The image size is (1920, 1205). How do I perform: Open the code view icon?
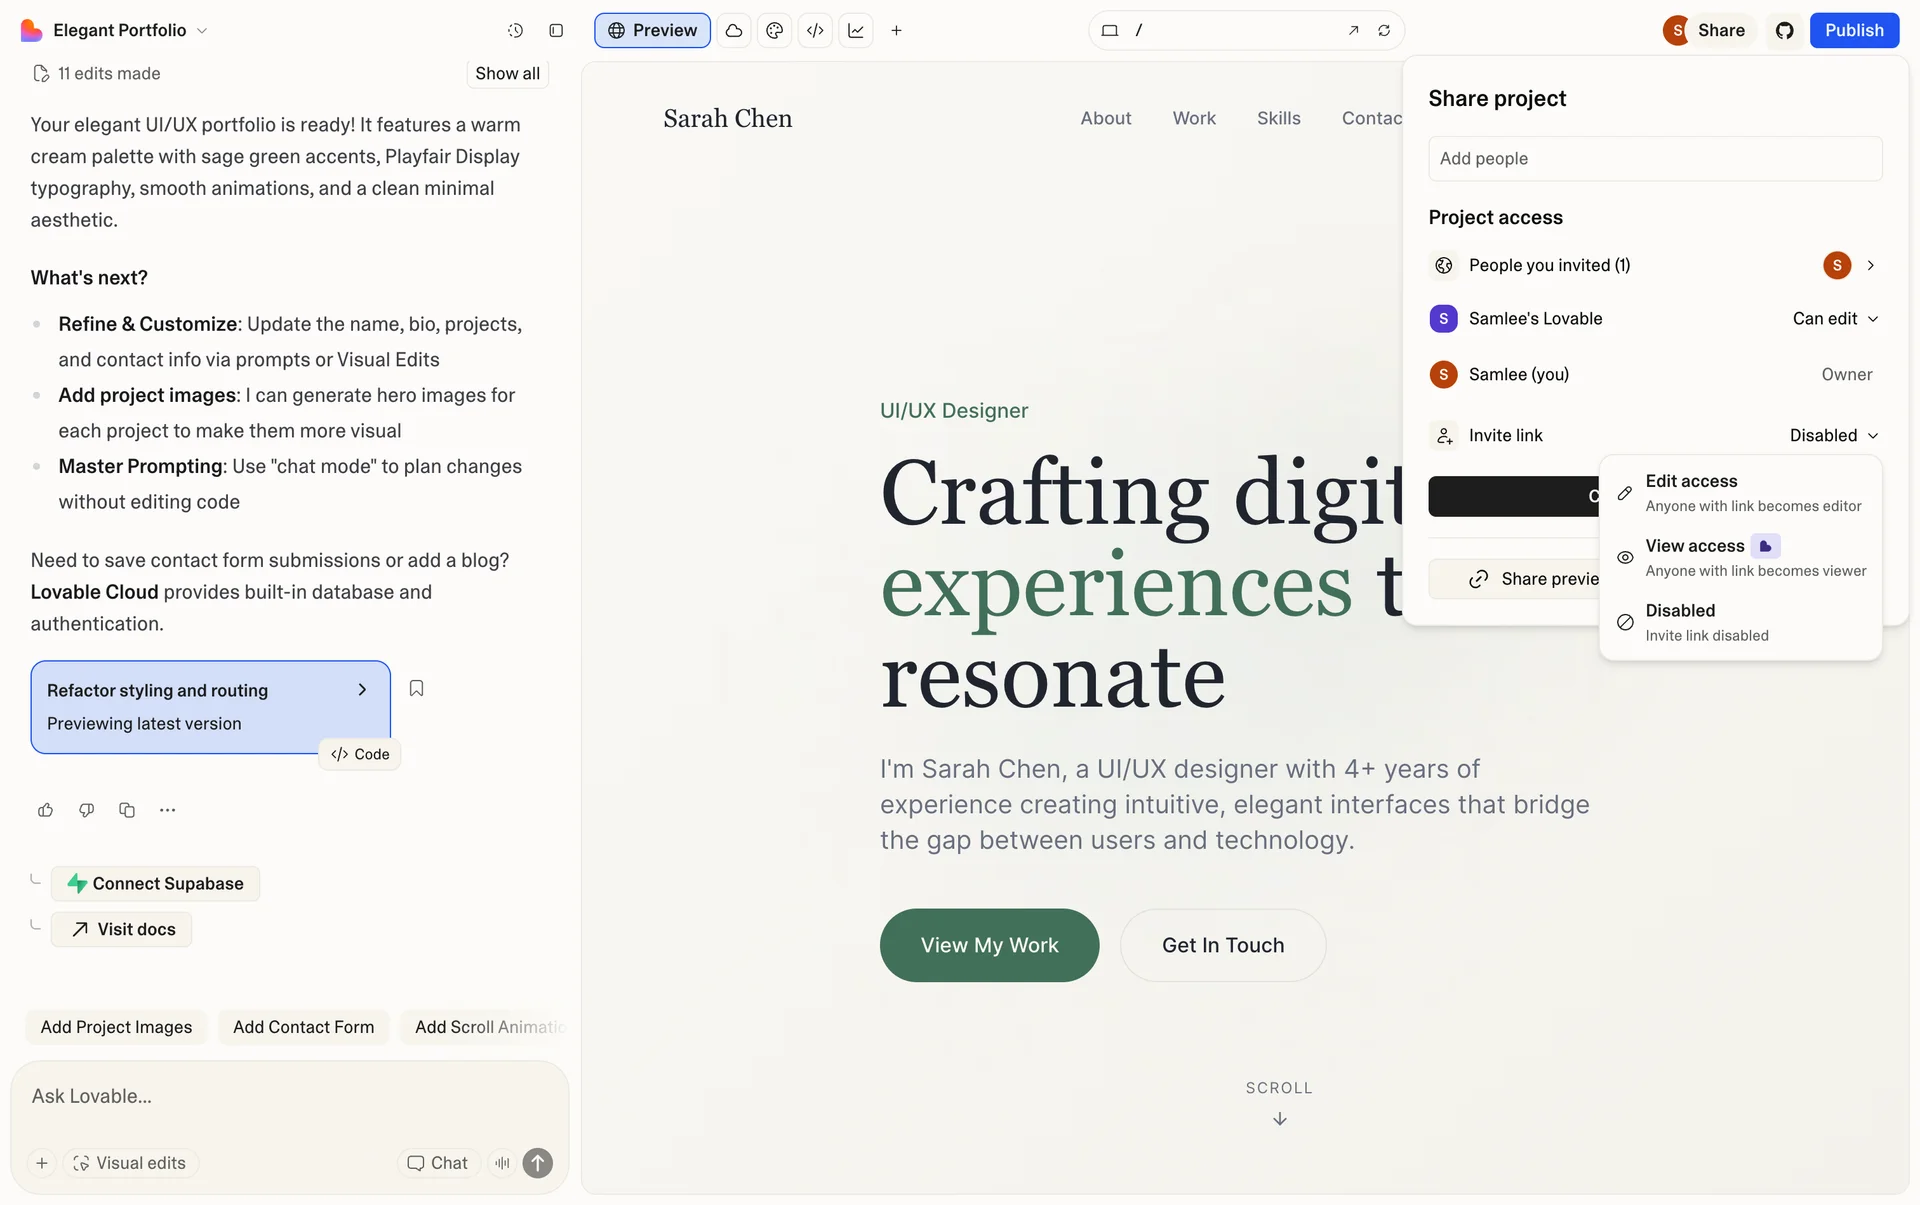(x=815, y=30)
